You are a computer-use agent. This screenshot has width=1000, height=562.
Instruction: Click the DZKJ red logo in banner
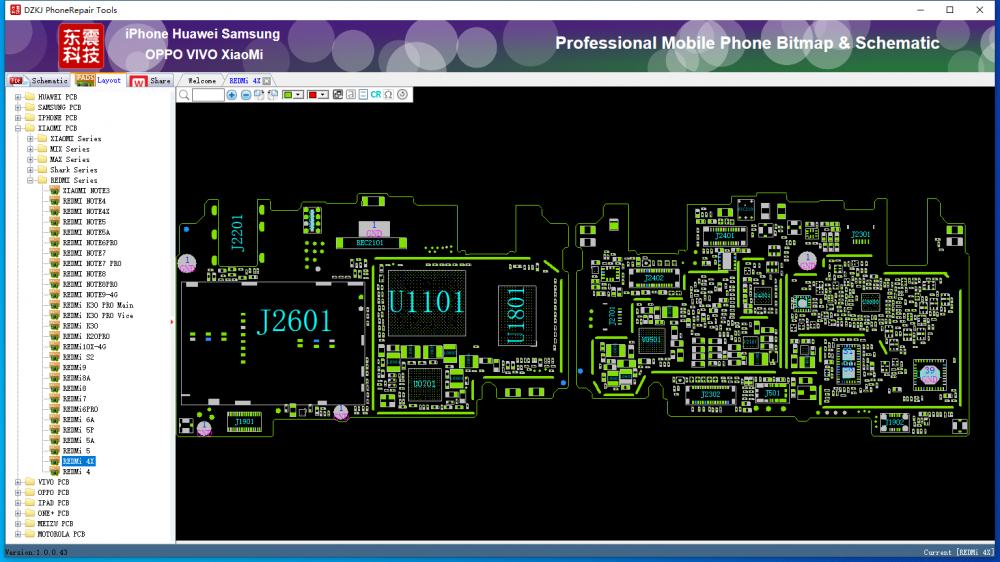point(80,45)
